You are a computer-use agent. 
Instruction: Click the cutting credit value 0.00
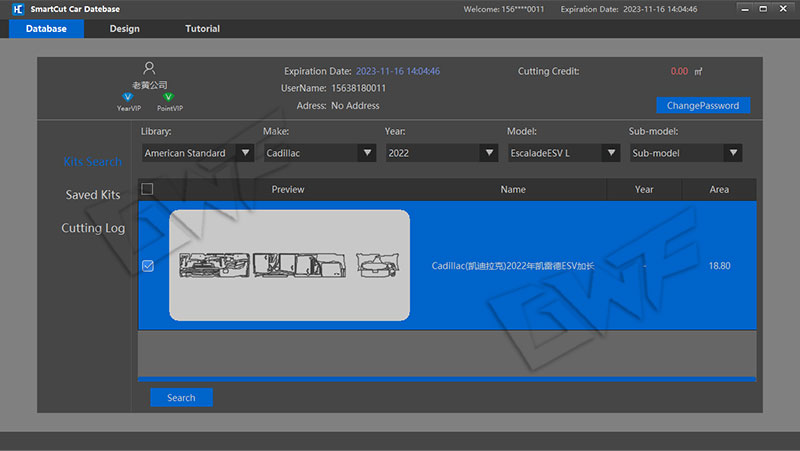[x=679, y=71]
